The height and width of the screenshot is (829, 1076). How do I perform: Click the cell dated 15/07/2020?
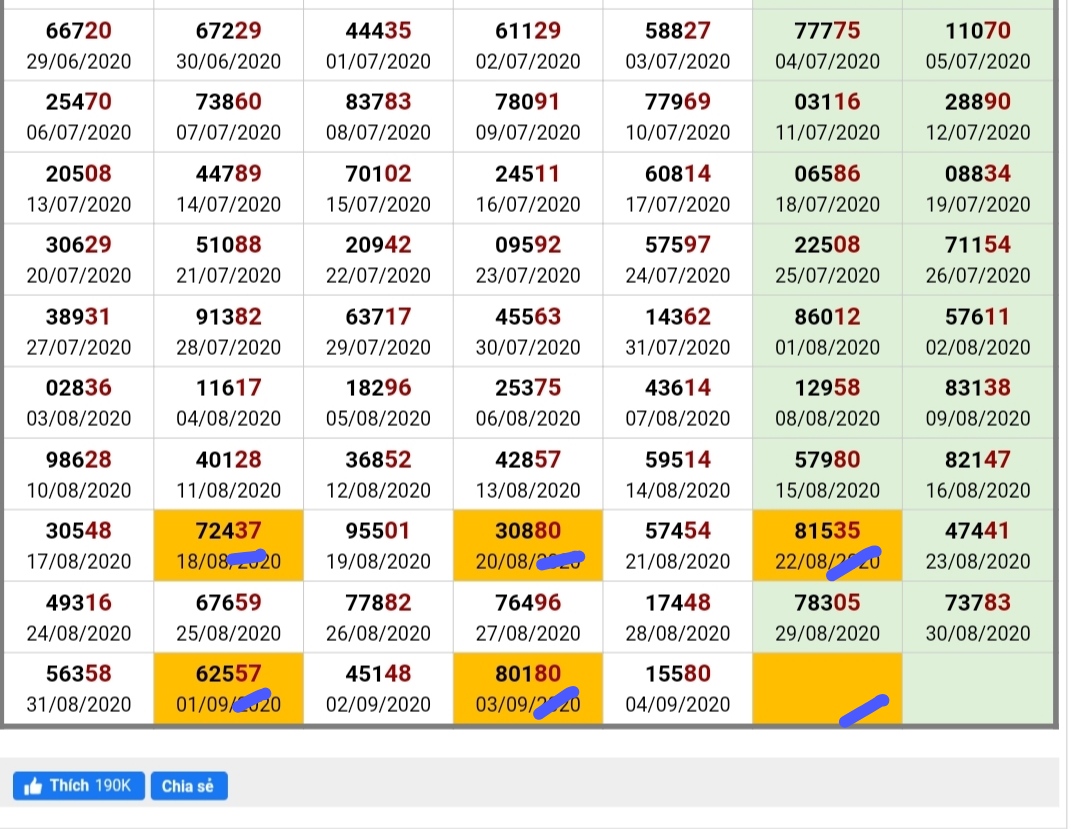378,188
